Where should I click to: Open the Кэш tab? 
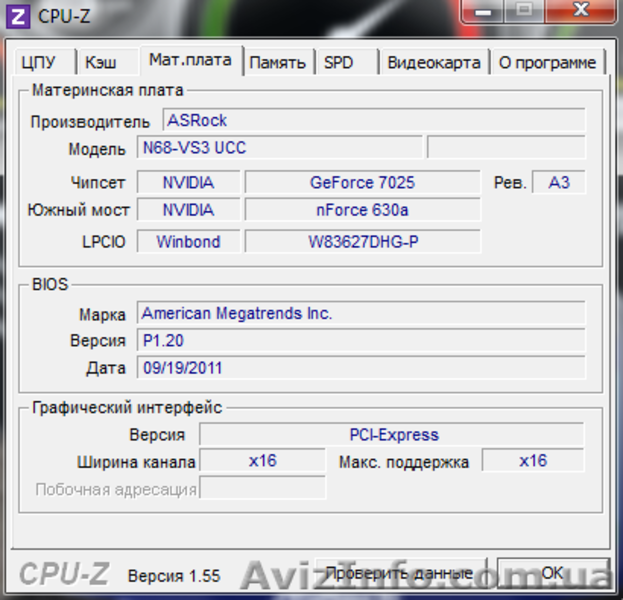[101, 62]
